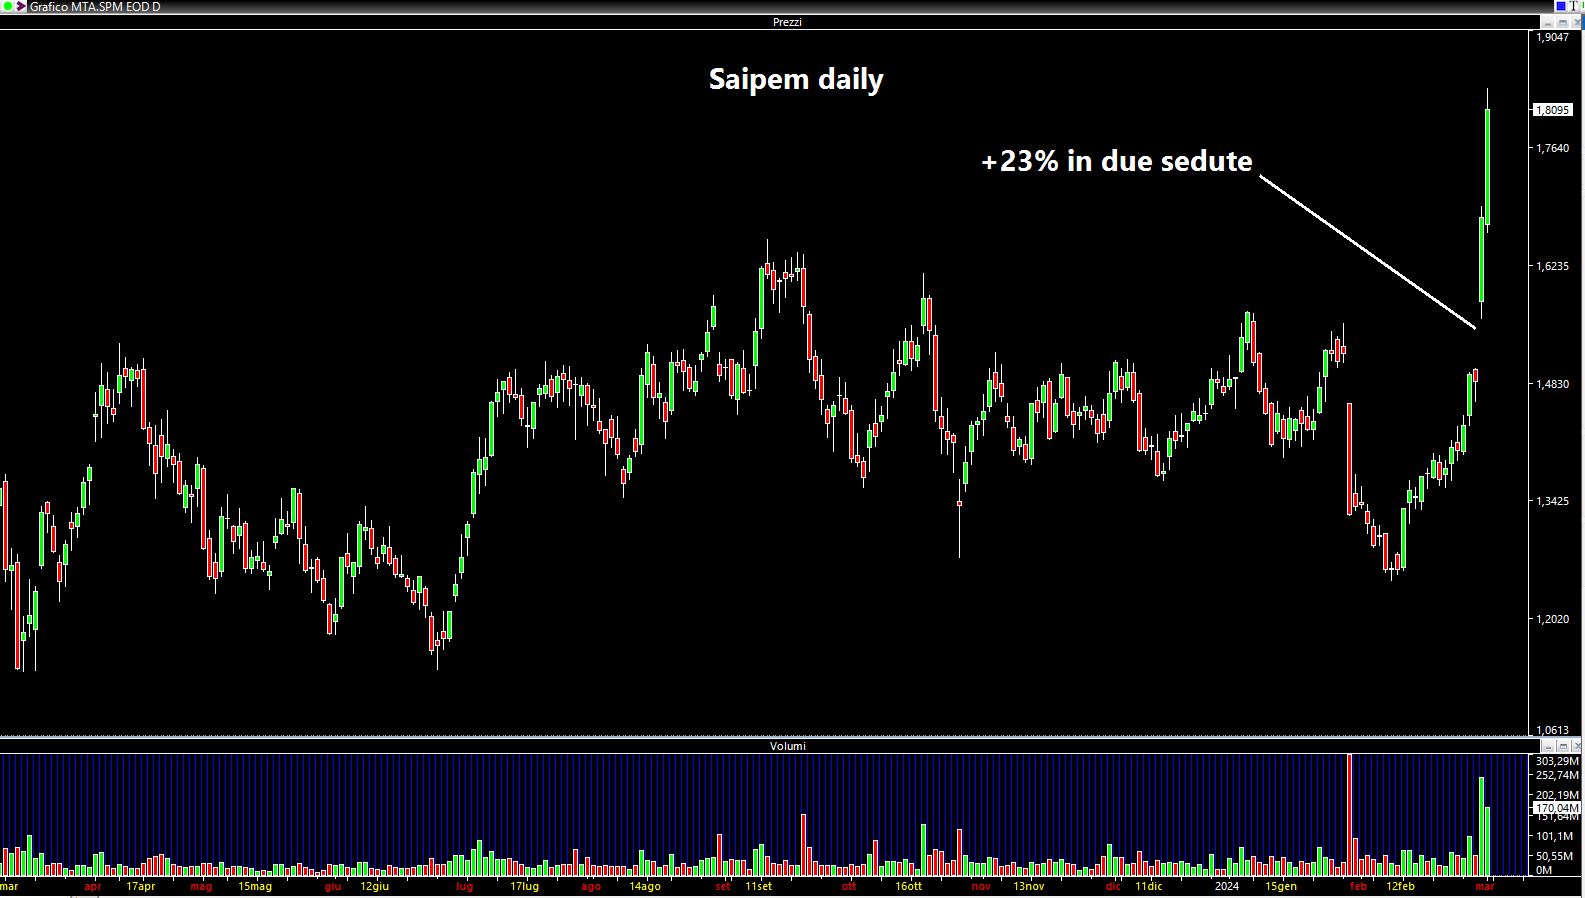The height and width of the screenshot is (898, 1585).
Task: Close the Prezzi panel
Action: [x=1576, y=22]
